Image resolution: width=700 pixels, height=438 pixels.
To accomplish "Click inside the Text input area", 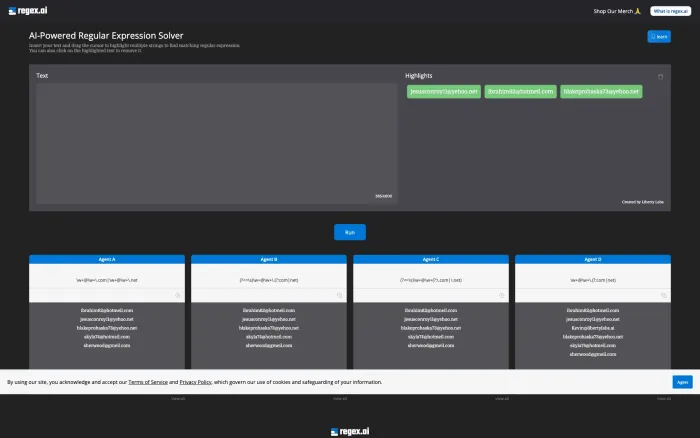I will [x=217, y=143].
